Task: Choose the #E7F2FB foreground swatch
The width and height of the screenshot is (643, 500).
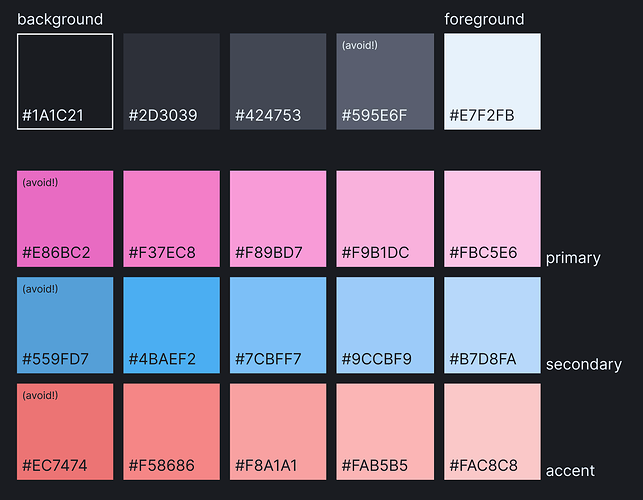Action: 492,81
